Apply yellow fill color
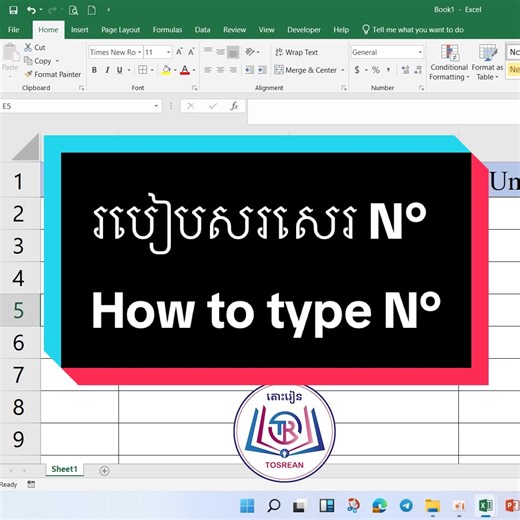This screenshot has width=520, height=520. tap(166, 70)
